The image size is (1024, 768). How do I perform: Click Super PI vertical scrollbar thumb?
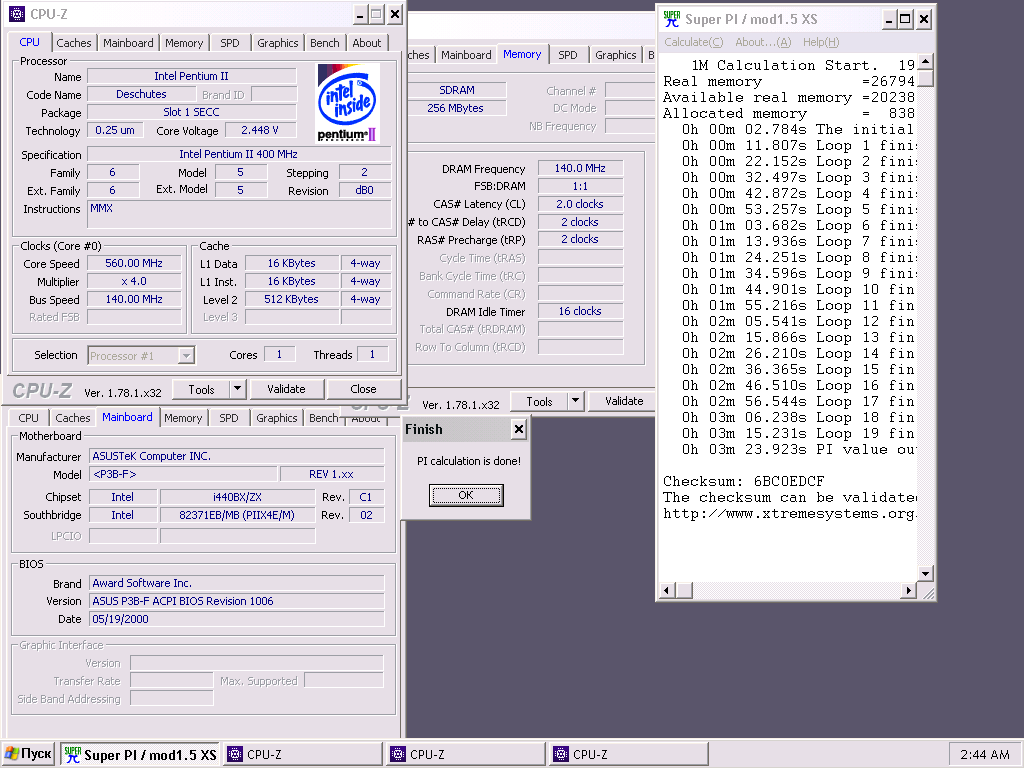(925, 78)
